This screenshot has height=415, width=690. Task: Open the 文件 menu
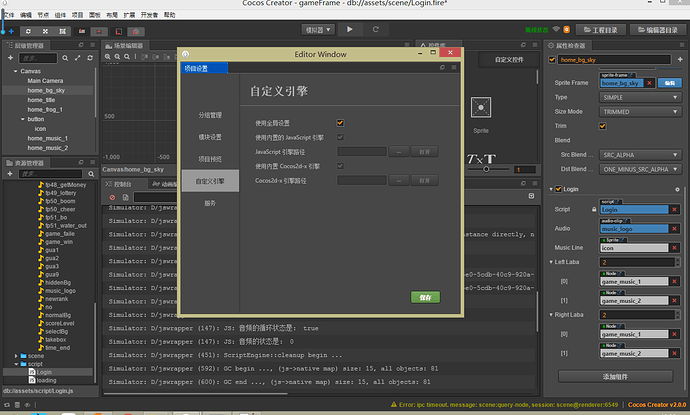tap(9, 15)
